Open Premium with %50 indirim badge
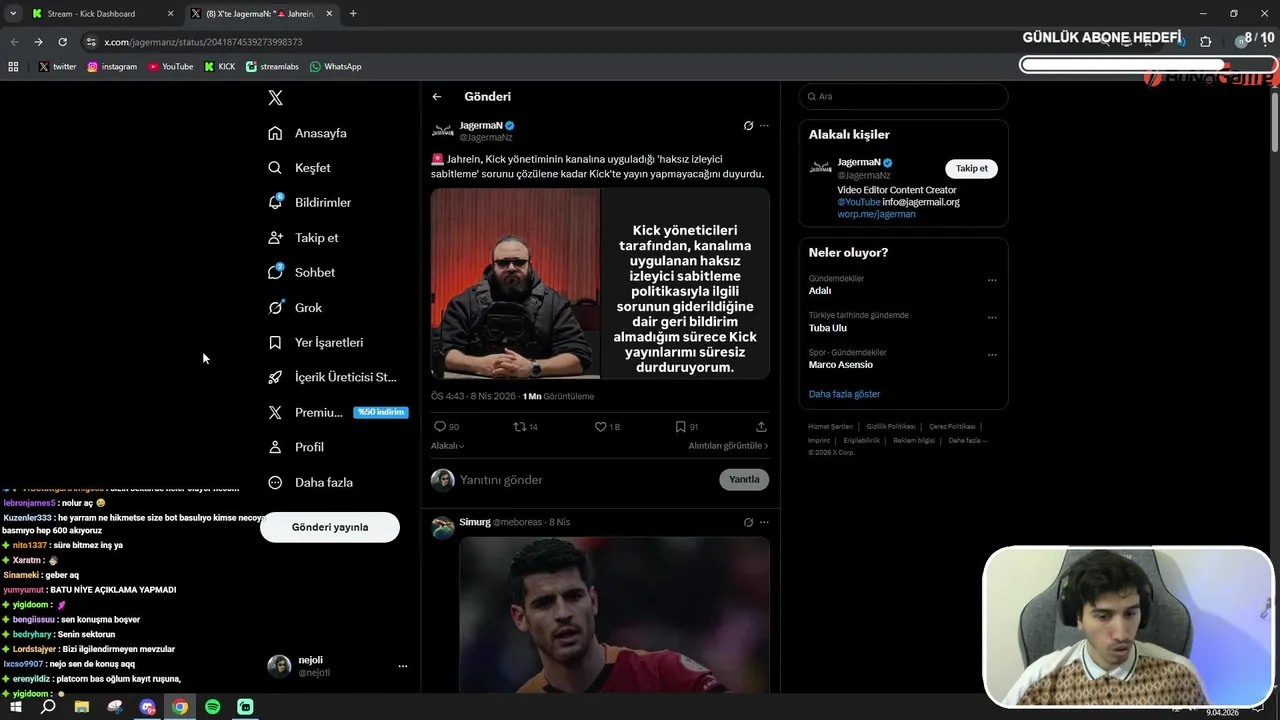 (338, 412)
